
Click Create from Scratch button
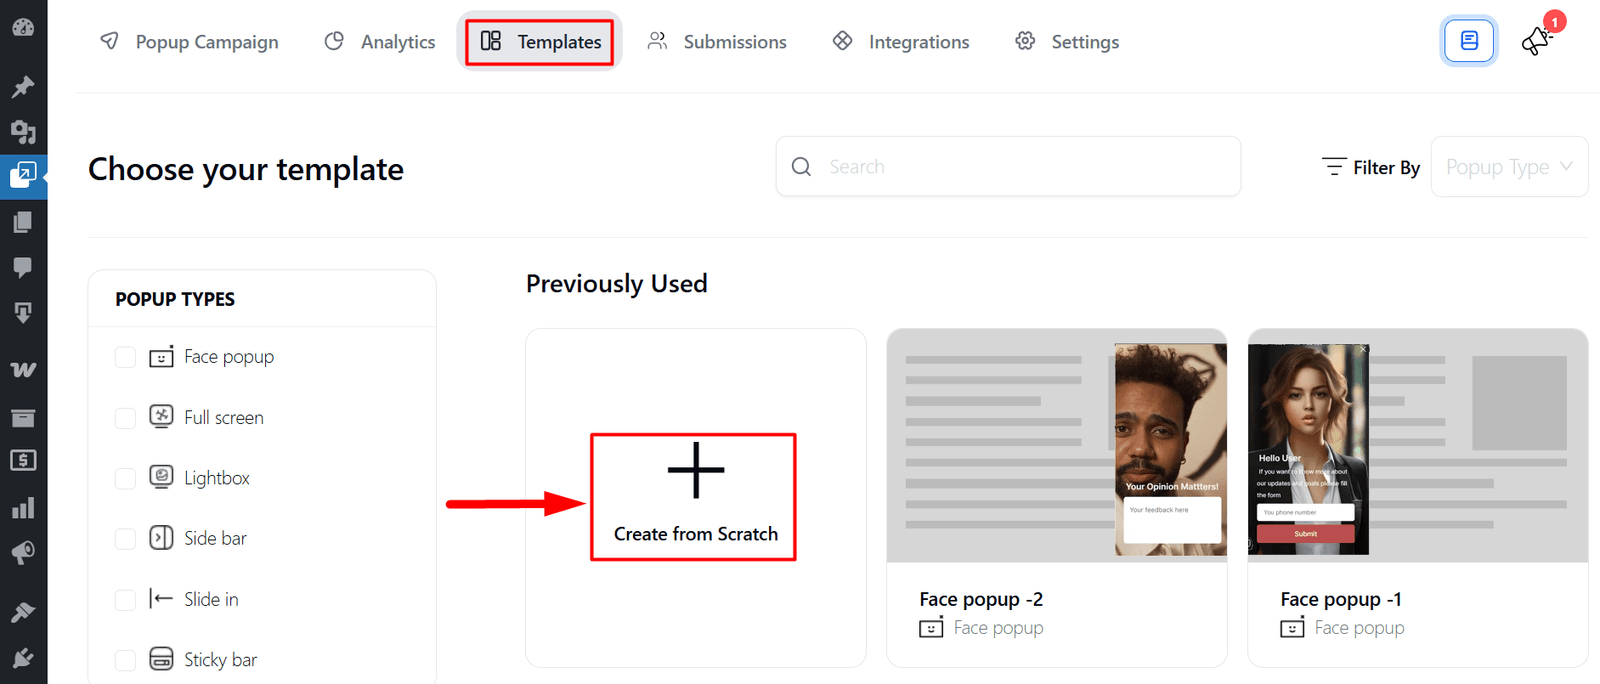point(694,497)
